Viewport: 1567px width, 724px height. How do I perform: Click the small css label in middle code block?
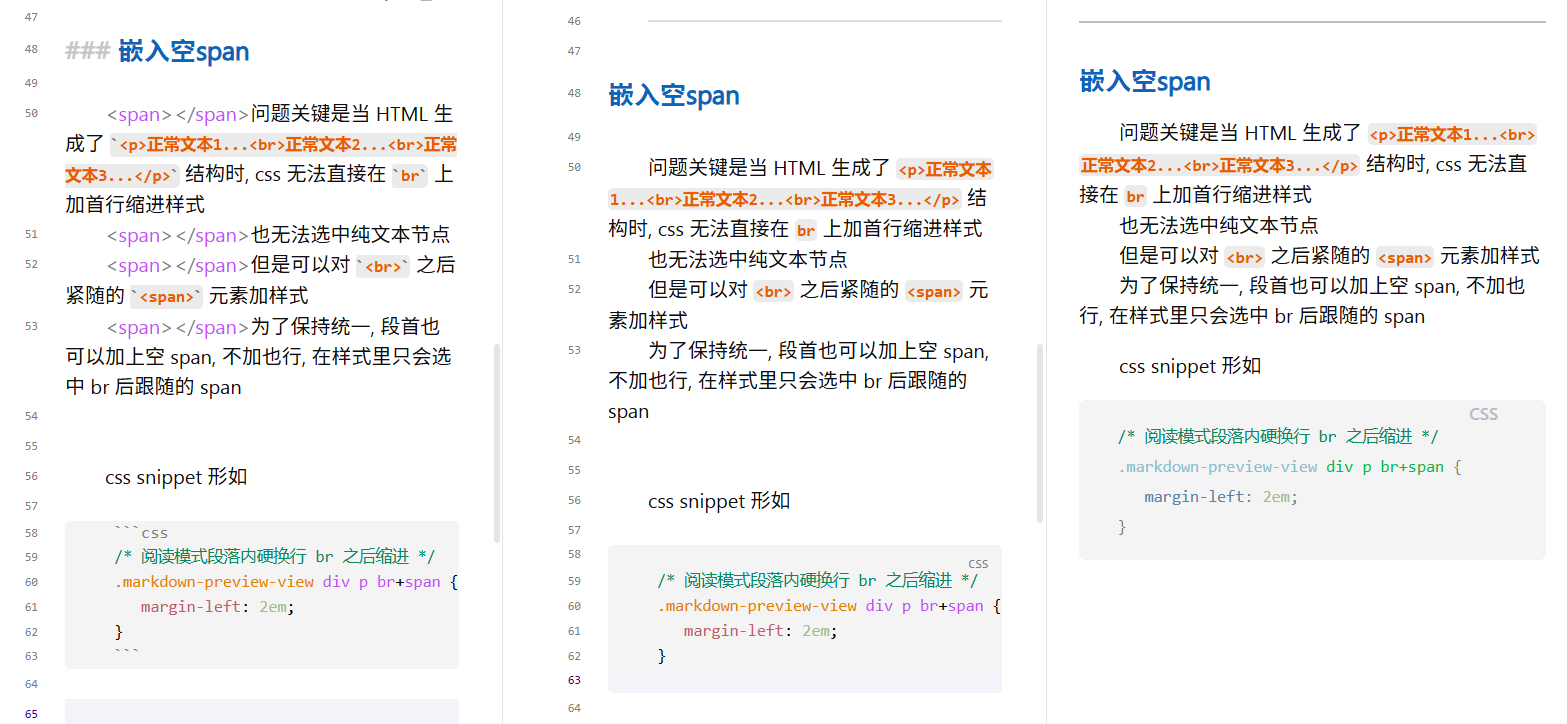pyautogui.click(x=977, y=564)
